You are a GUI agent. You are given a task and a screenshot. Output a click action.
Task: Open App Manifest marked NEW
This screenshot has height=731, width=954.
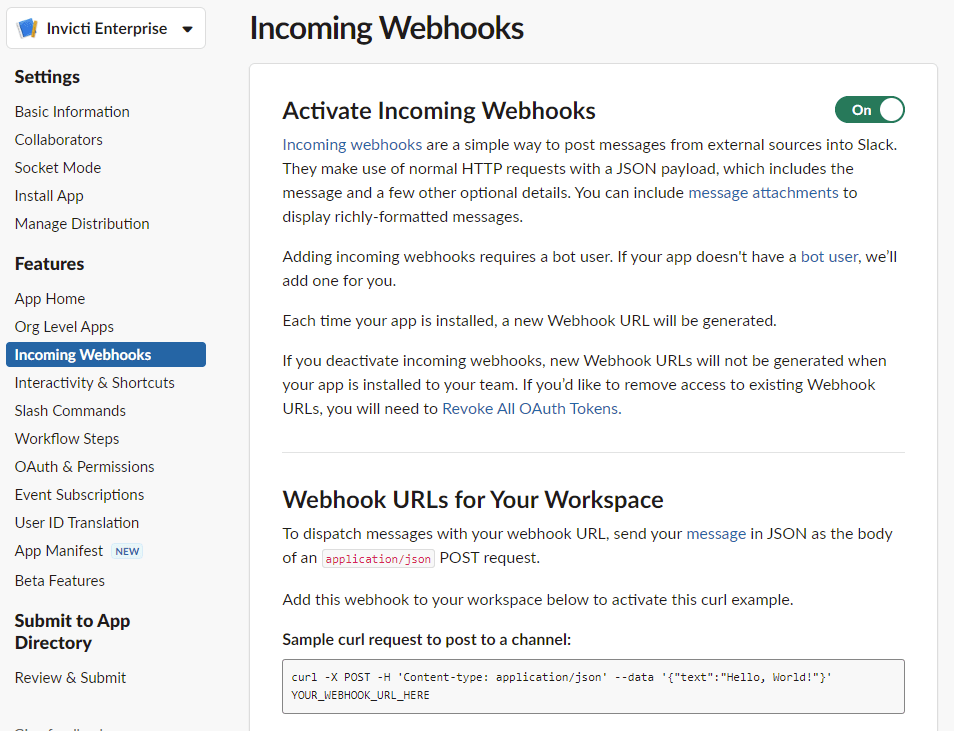(x=59, y=551)
